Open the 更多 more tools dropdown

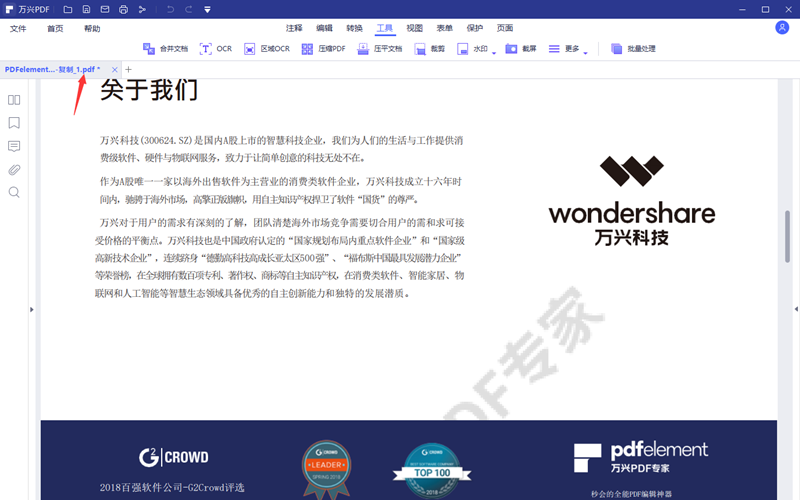point(568,49)
